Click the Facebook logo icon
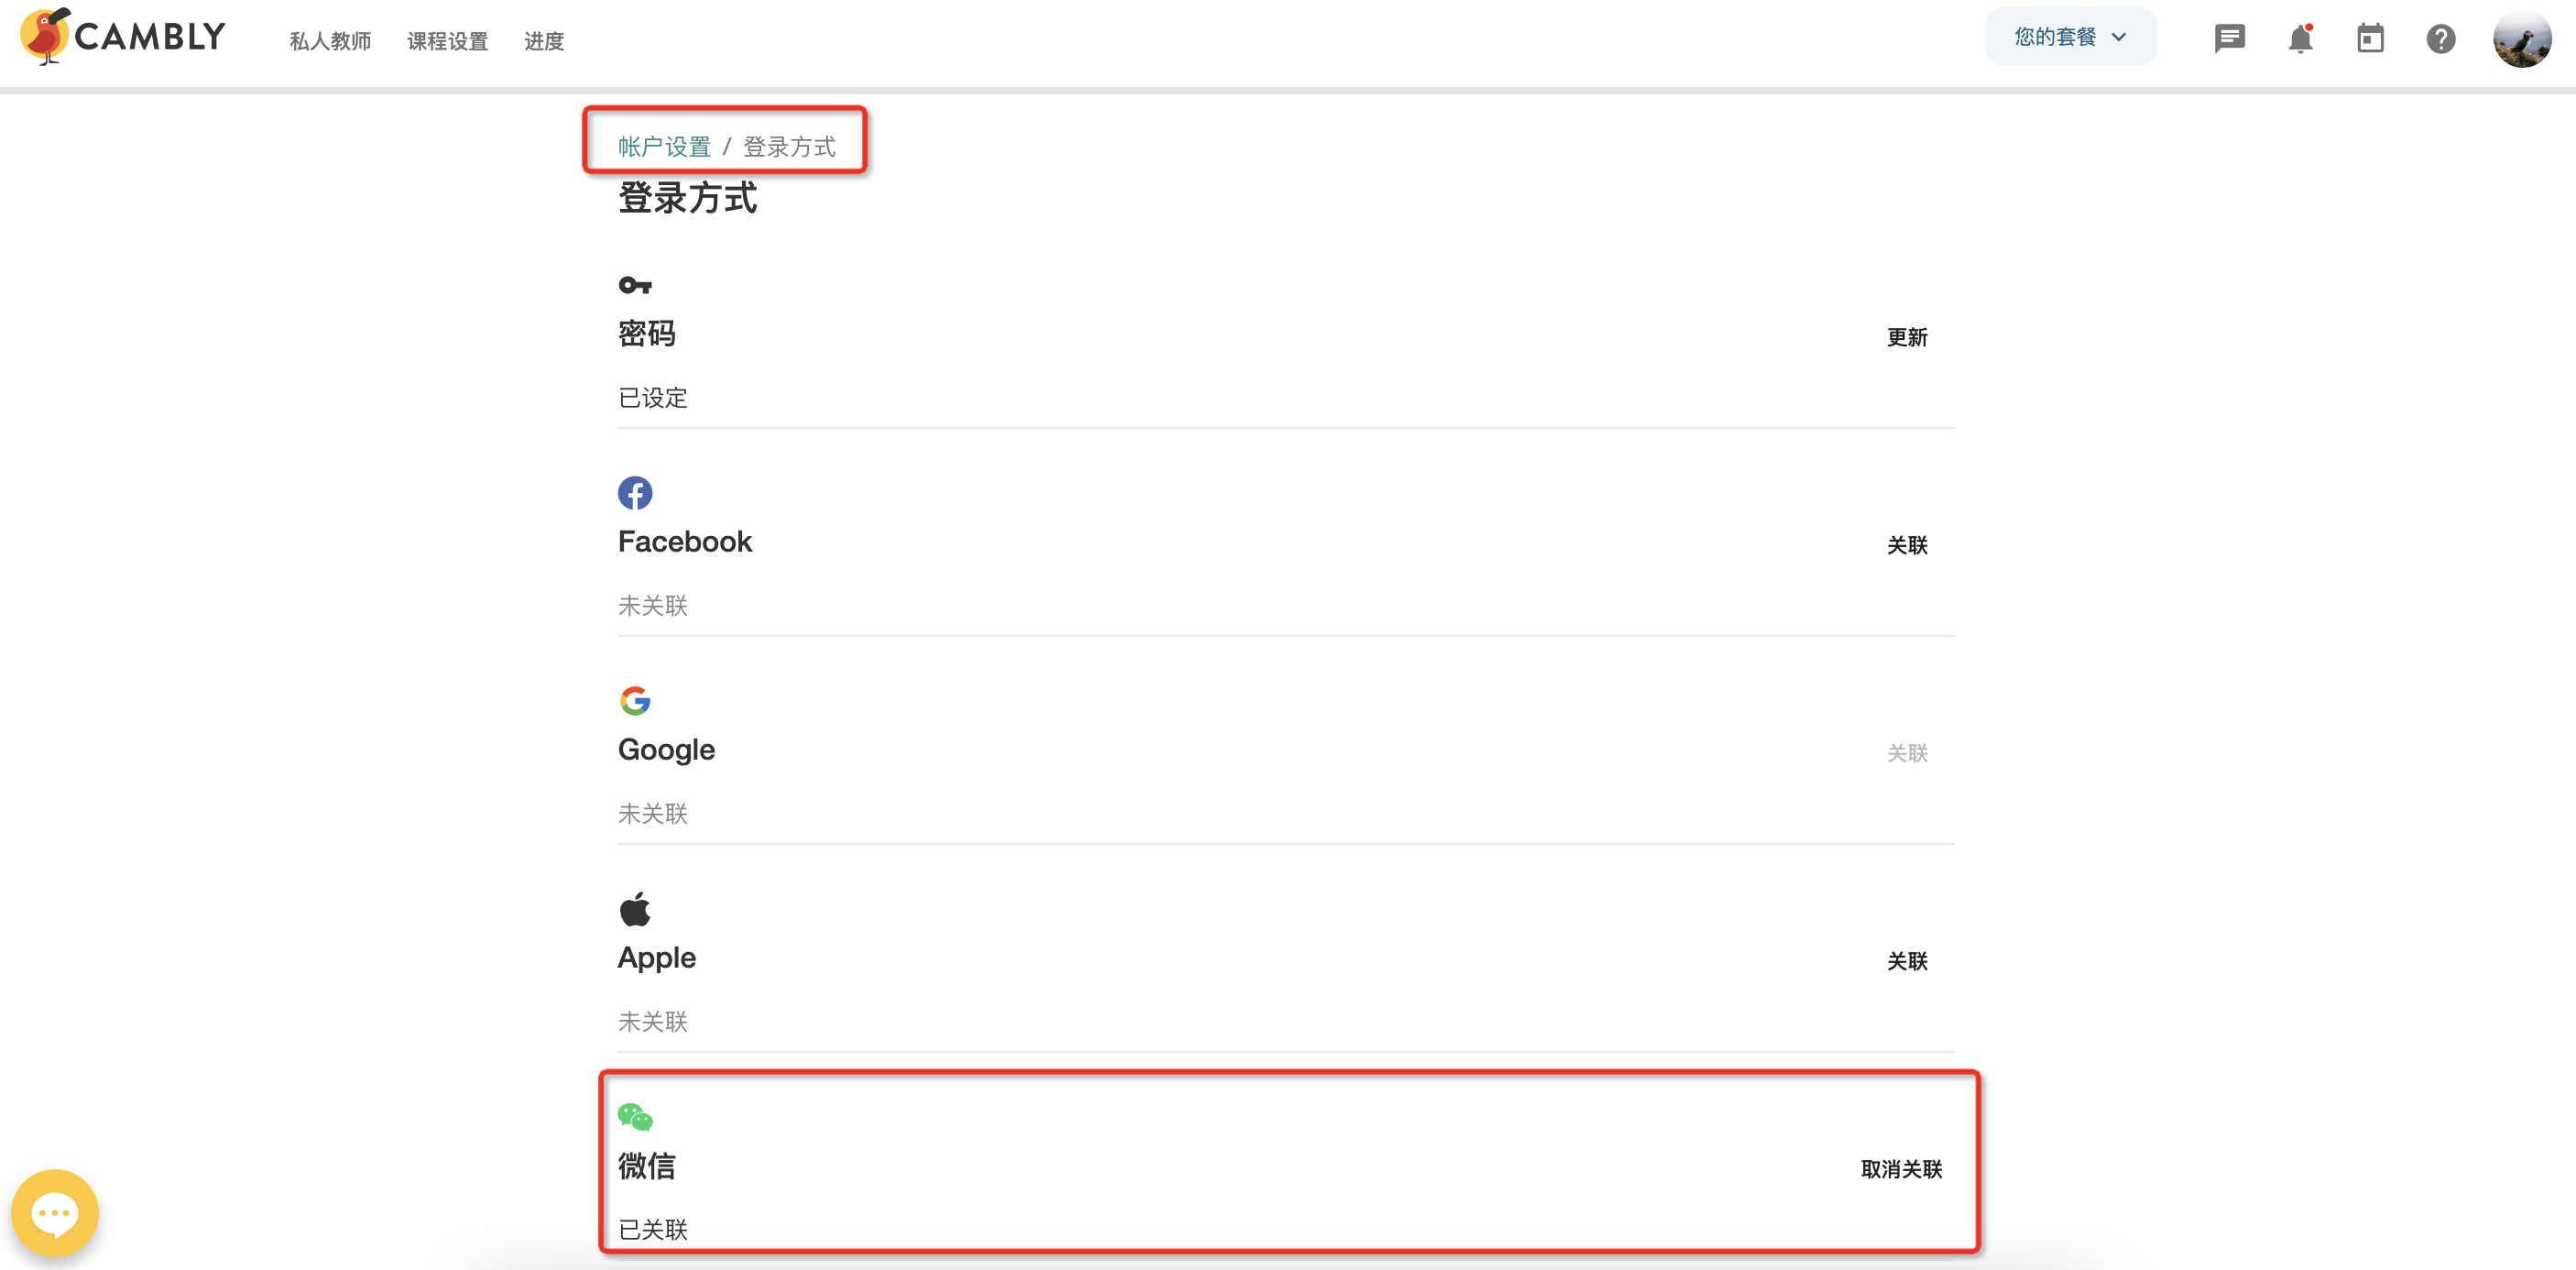 coord(635,493)
